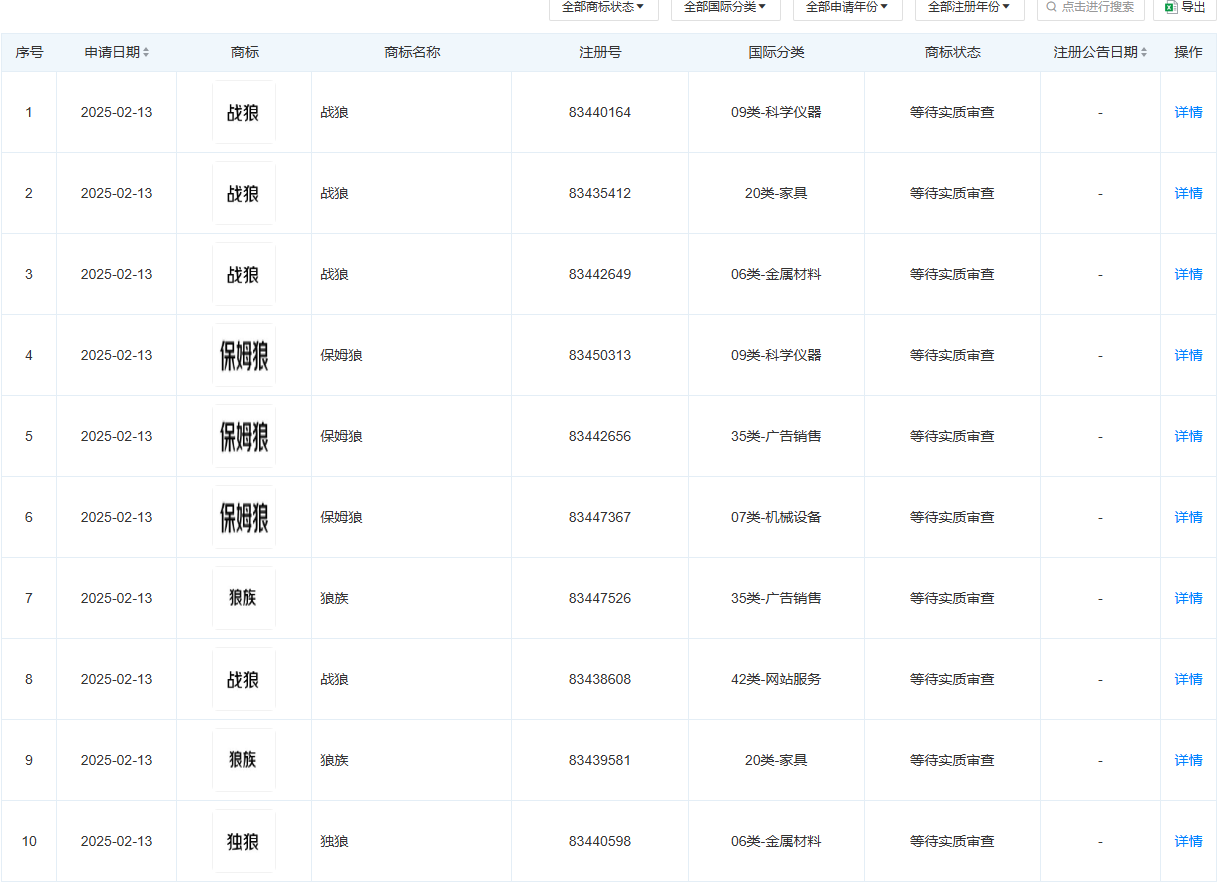
Task: Select registration number 83447367
Action: (x=600, y=517)
